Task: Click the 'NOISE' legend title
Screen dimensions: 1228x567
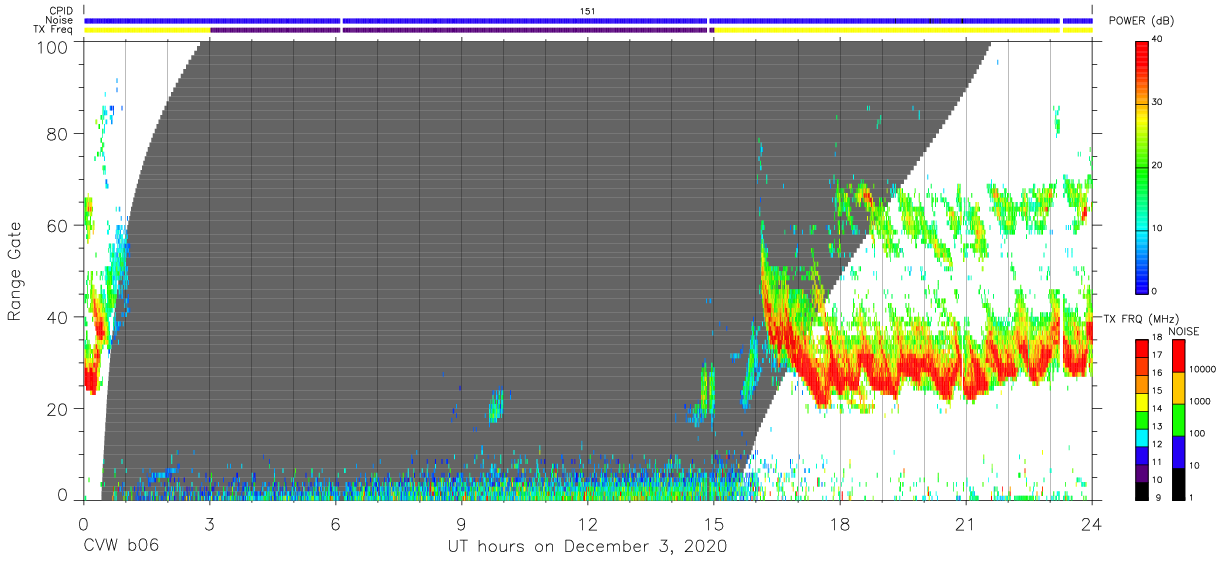Action: point(1182,331)
